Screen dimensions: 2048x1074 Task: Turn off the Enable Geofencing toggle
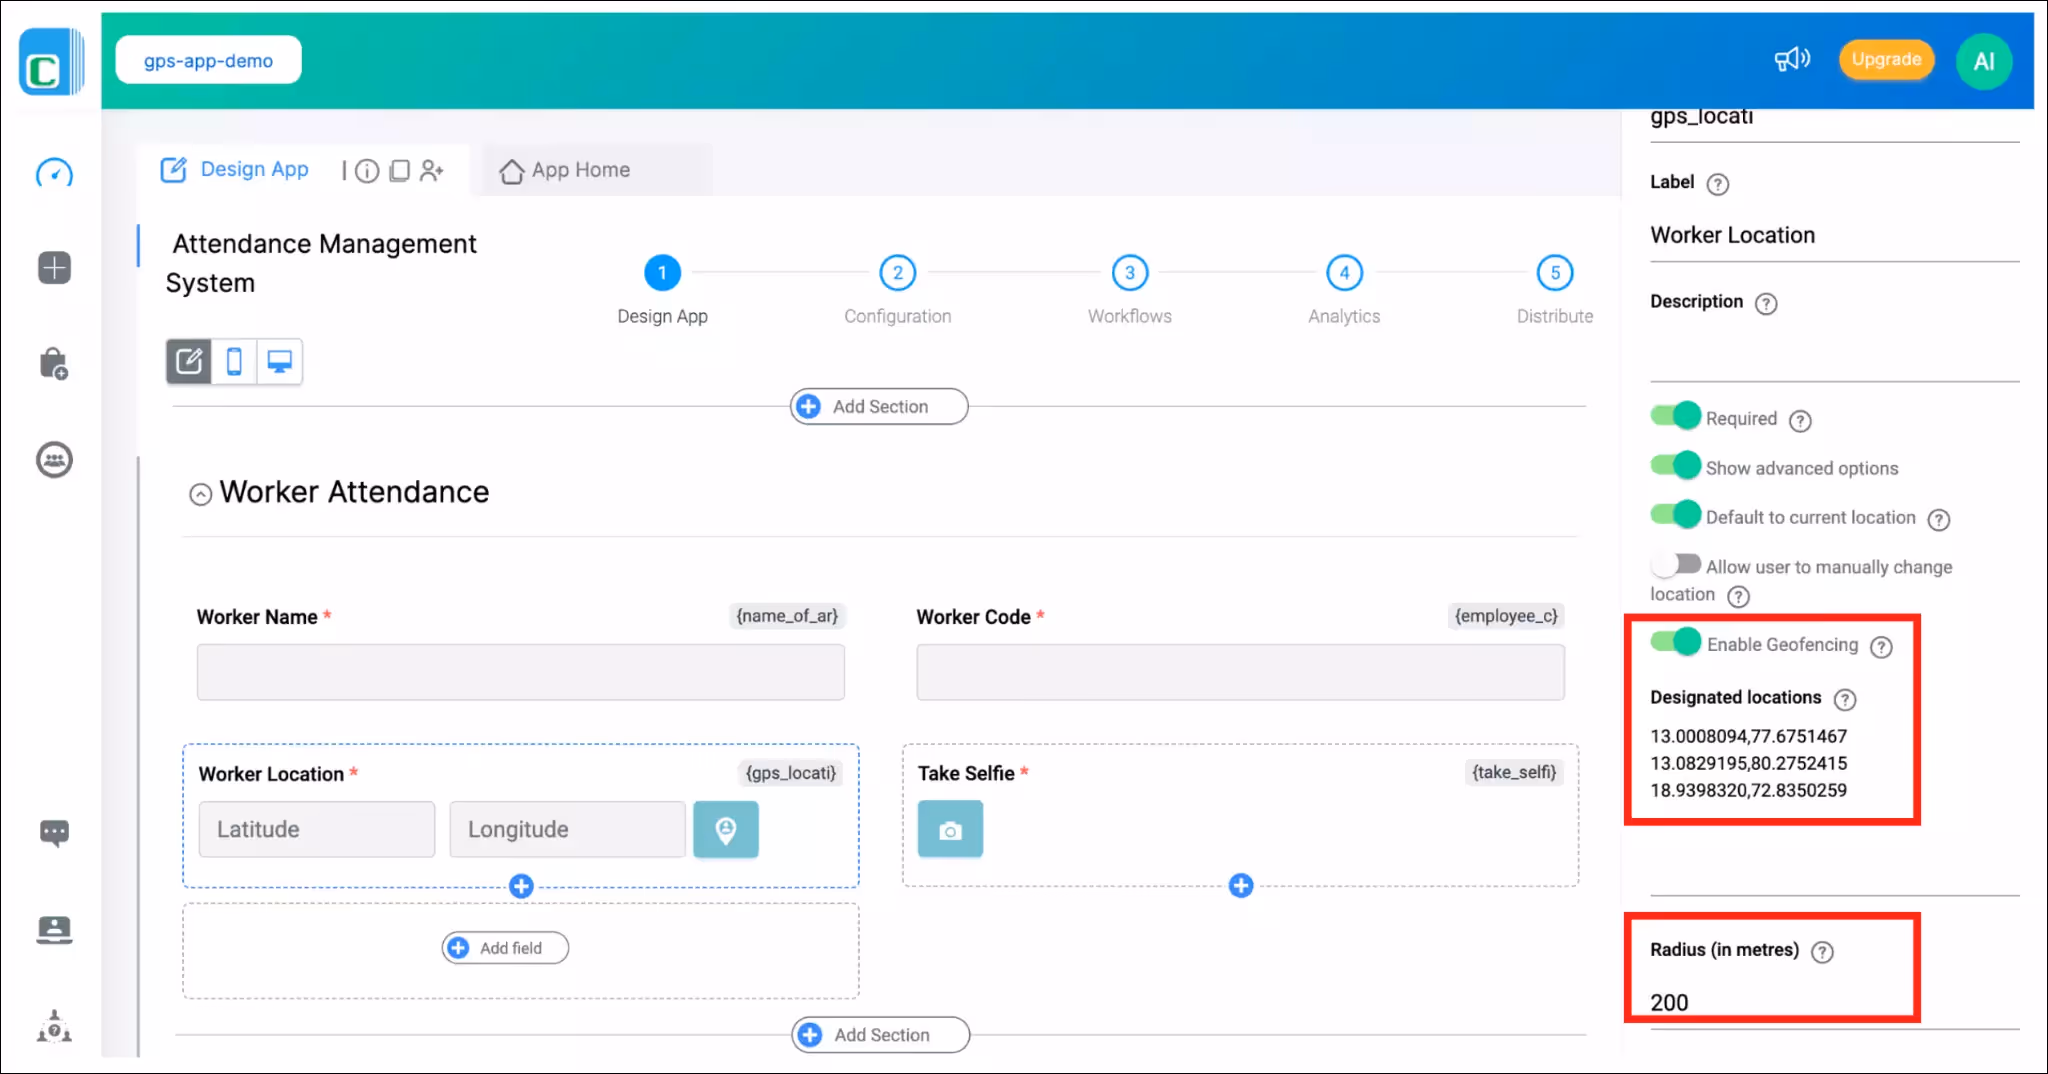coord(1674,641)
